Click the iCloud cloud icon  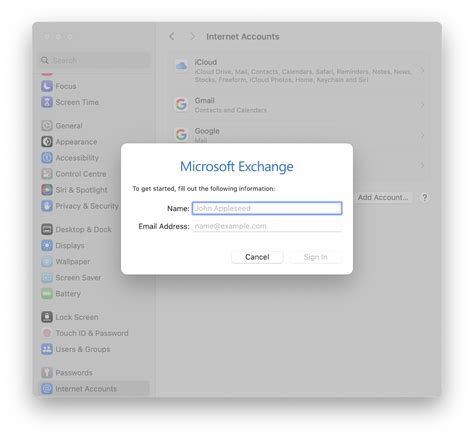(181, 66)
